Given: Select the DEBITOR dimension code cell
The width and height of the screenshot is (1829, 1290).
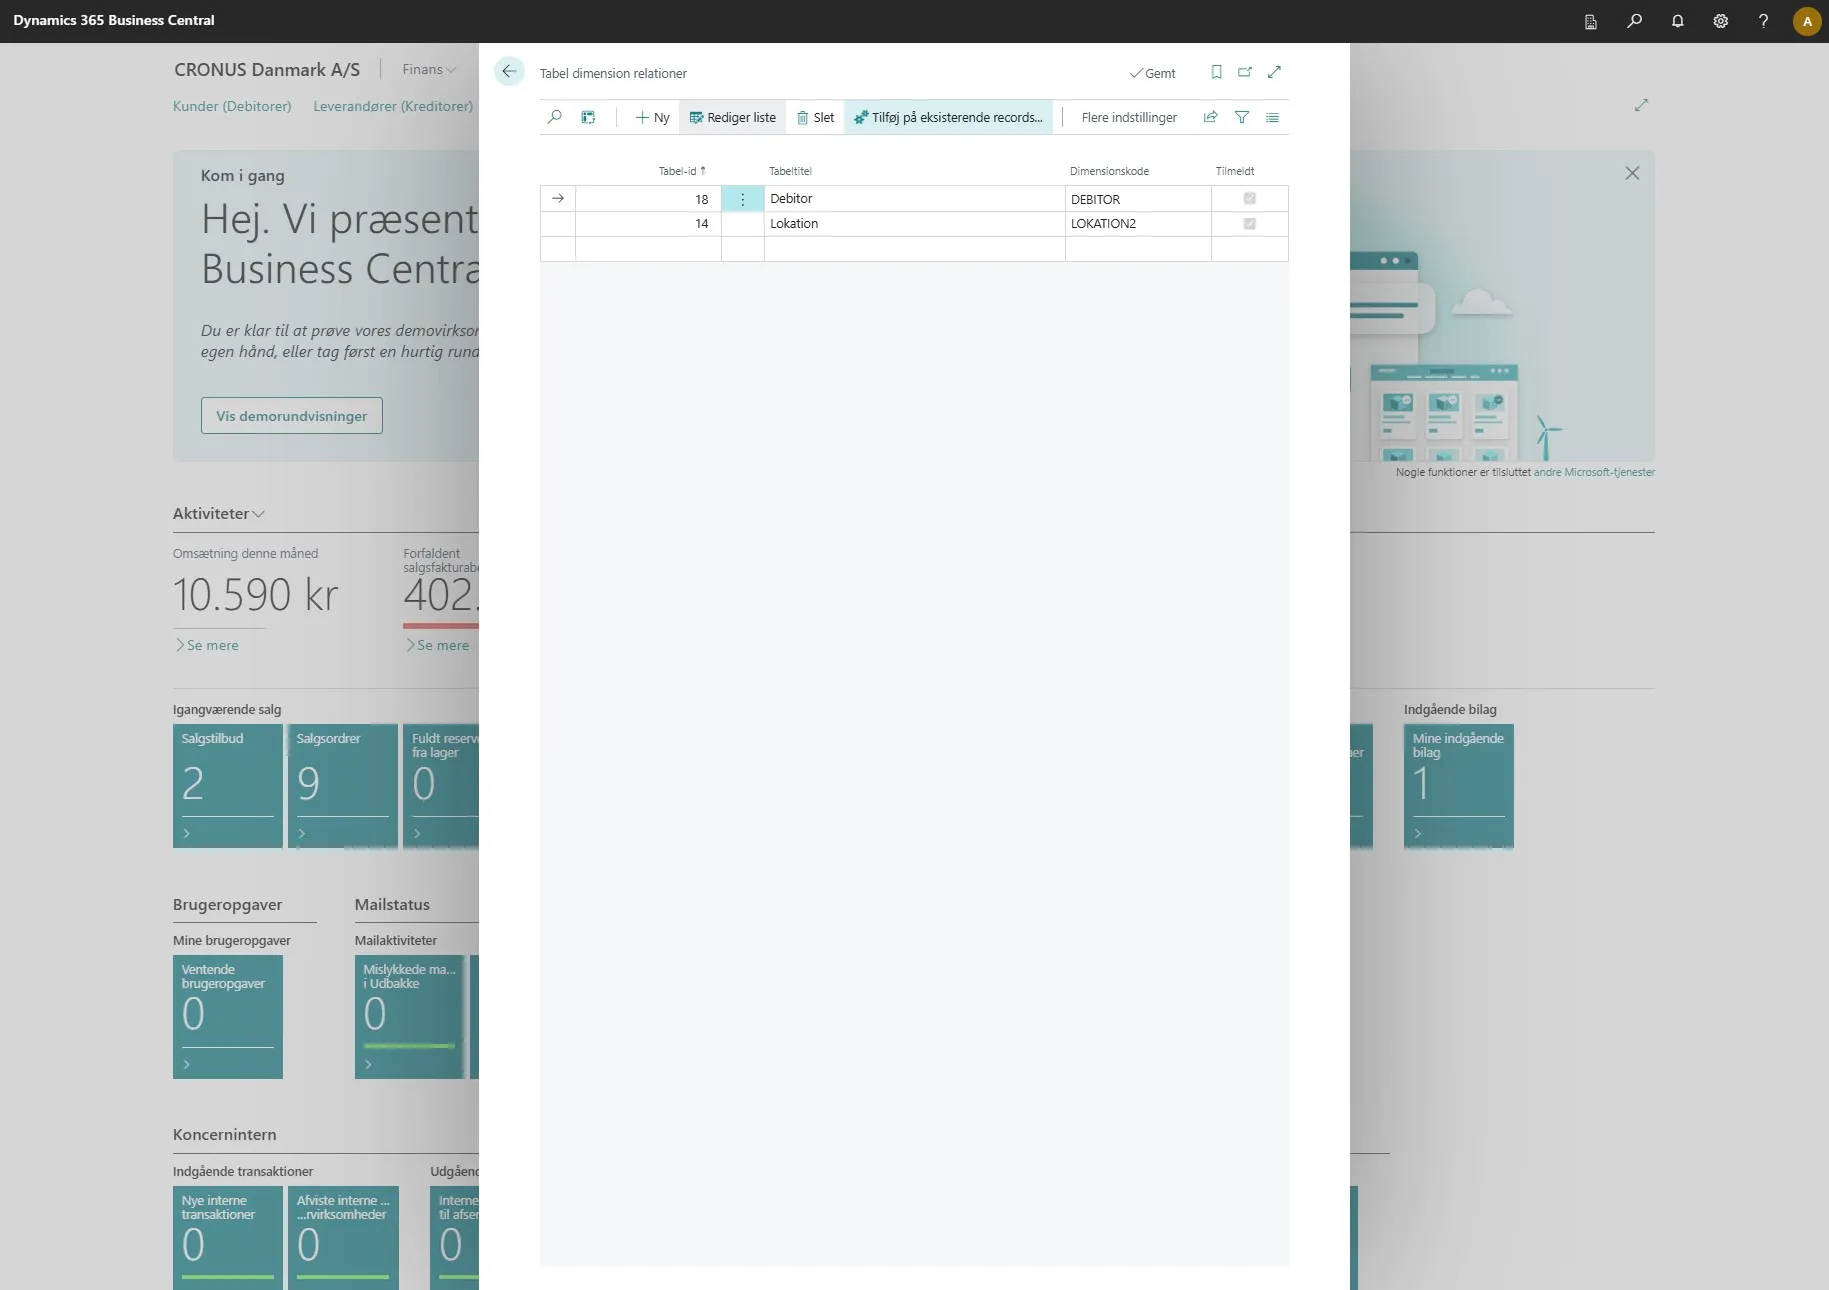Looking at the screenshot, I should [x=1138, y=199].
